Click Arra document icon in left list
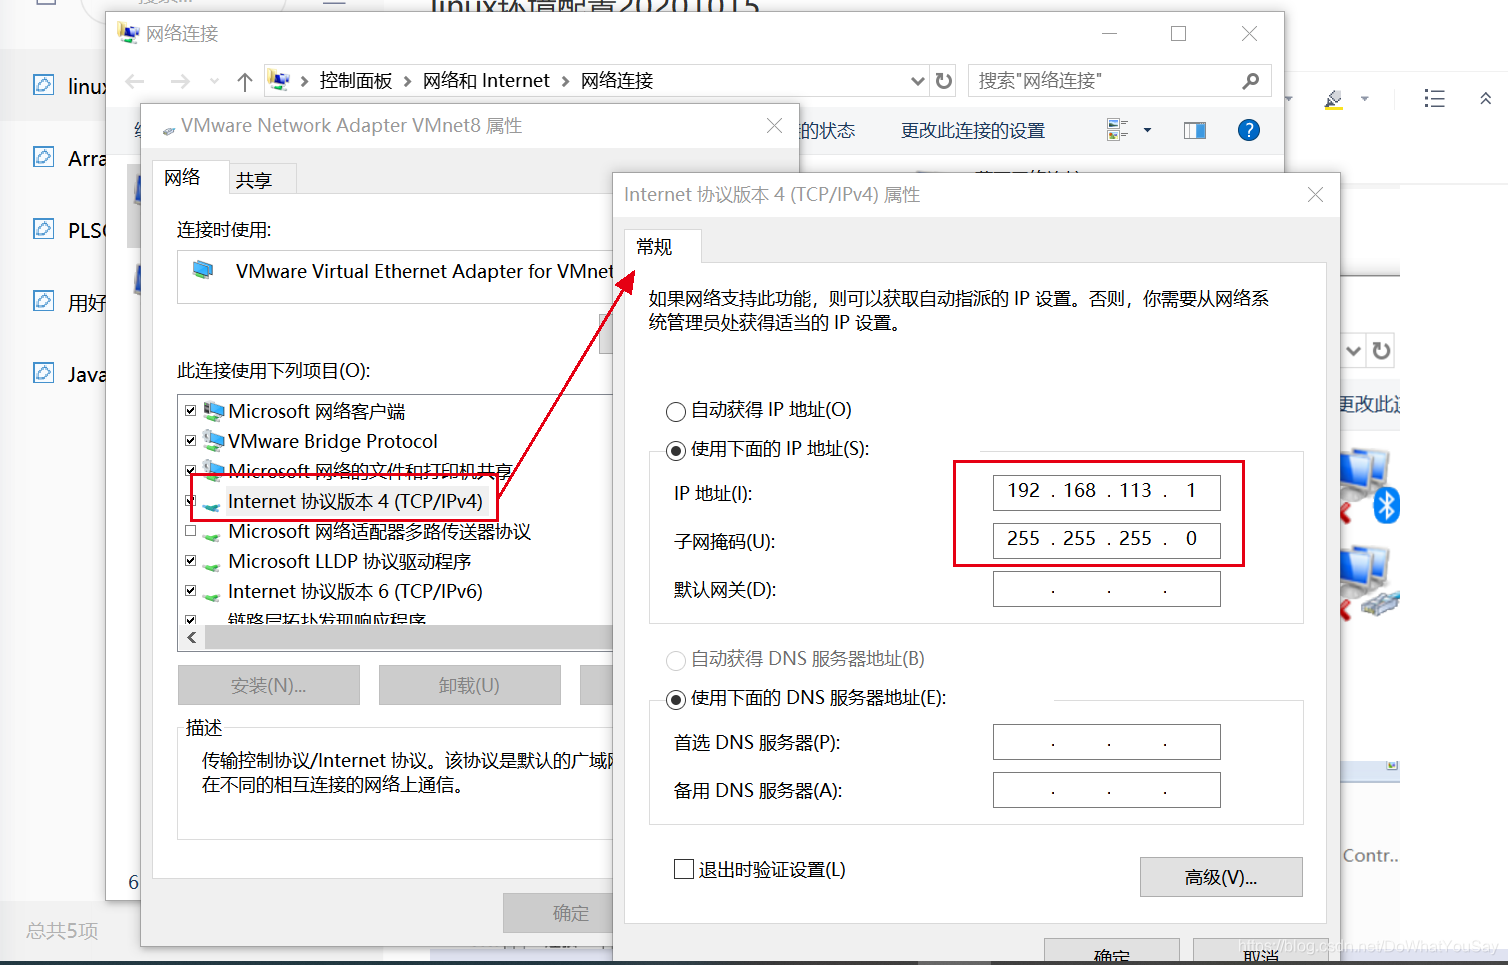The width and height of the screenshot is (1508, 965). (x=44, y=156)
